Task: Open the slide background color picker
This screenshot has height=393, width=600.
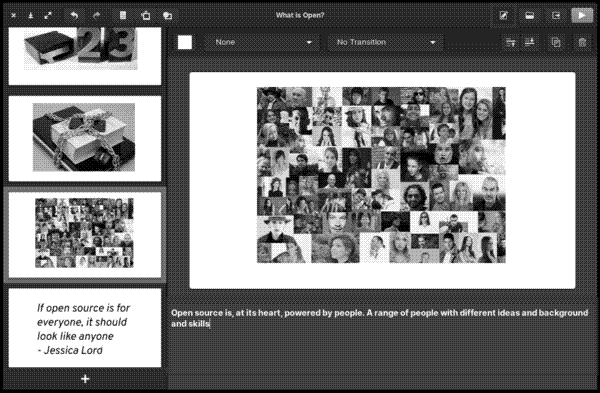Action: [x=185, y=42]
